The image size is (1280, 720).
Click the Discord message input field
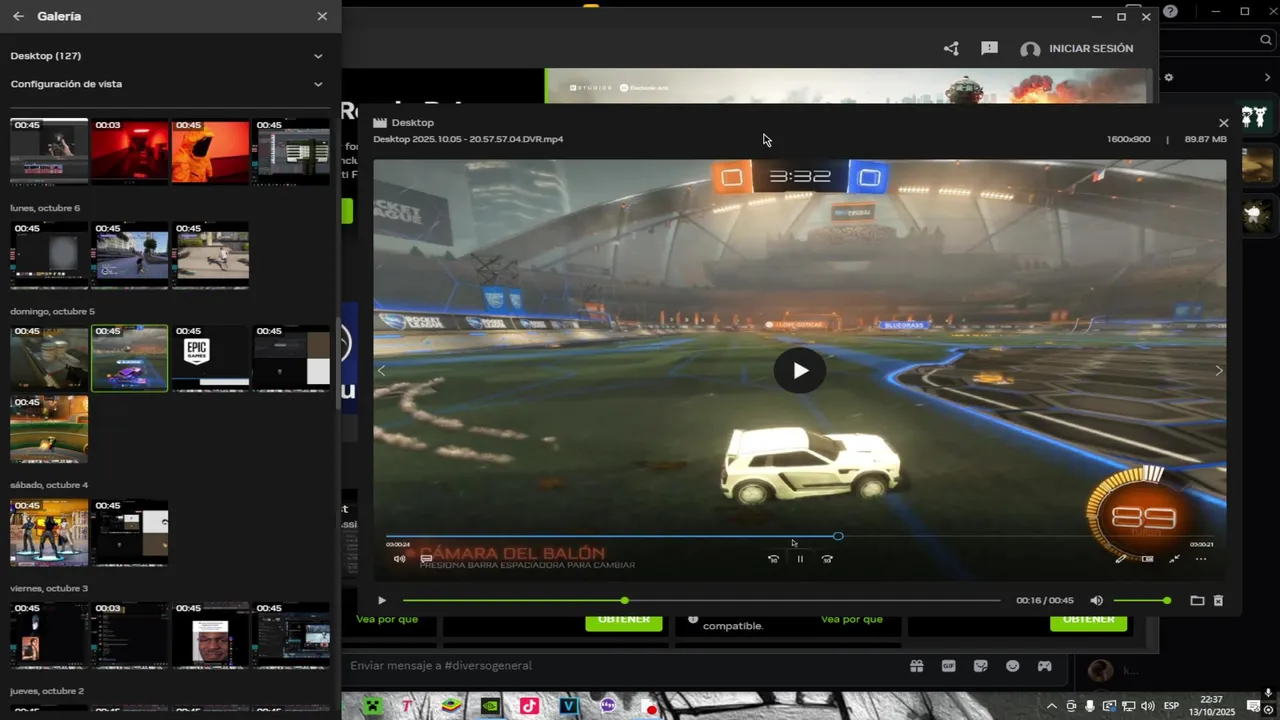(620, 666)
